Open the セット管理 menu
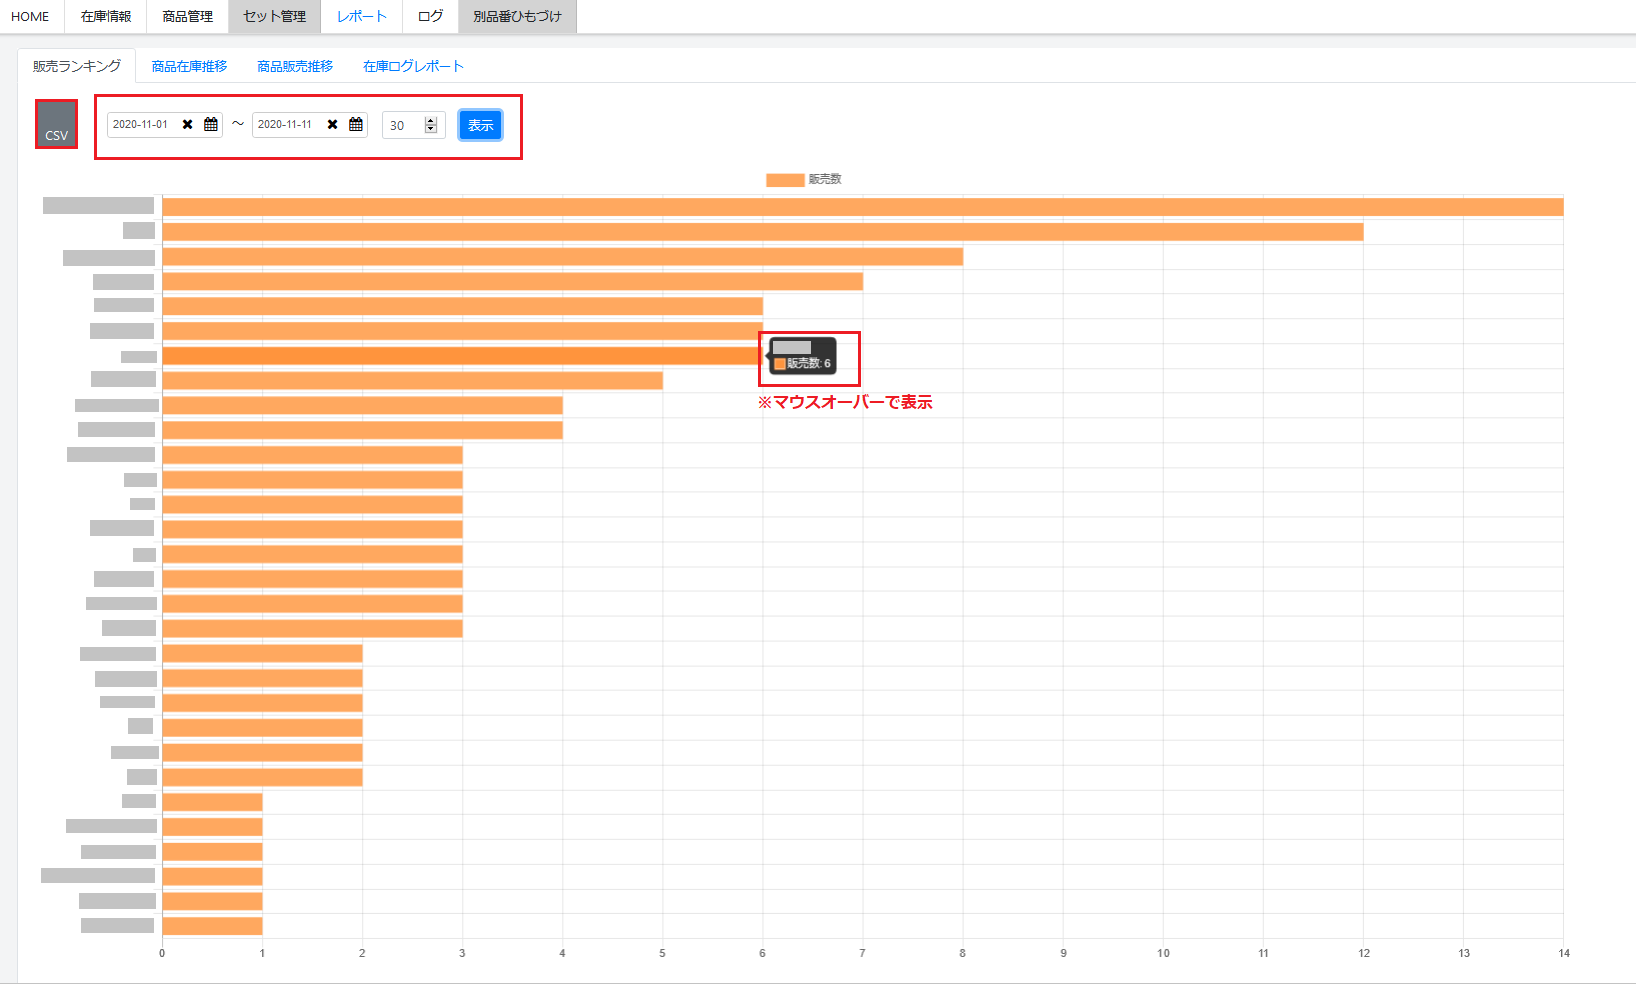Image resolution: width=1636 pixels, height=984 pixels. [275, 17]
